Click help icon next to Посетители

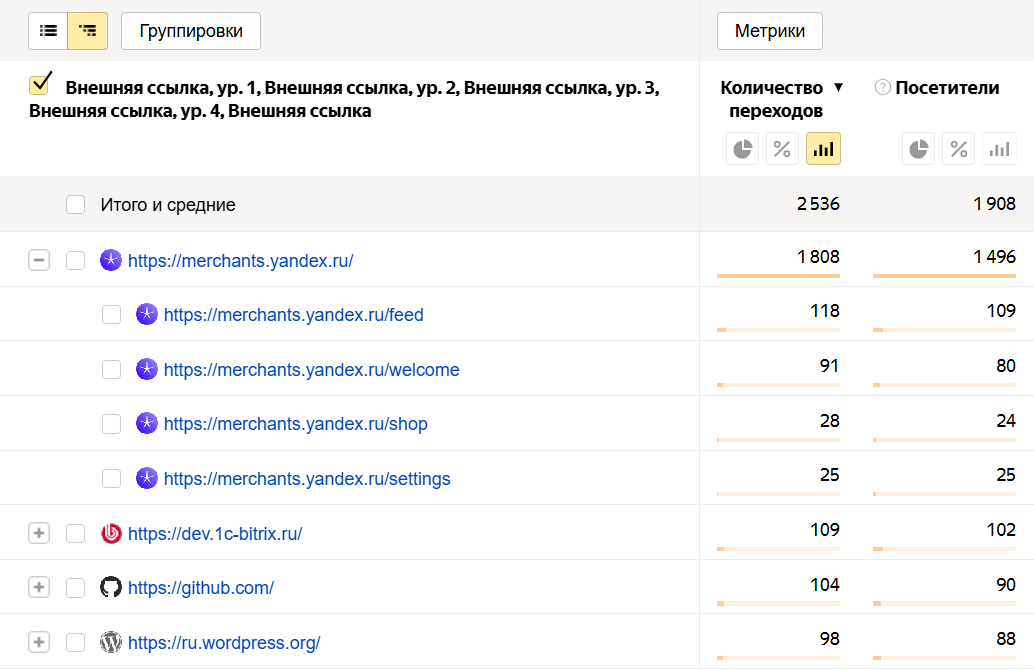coord(882,88)
